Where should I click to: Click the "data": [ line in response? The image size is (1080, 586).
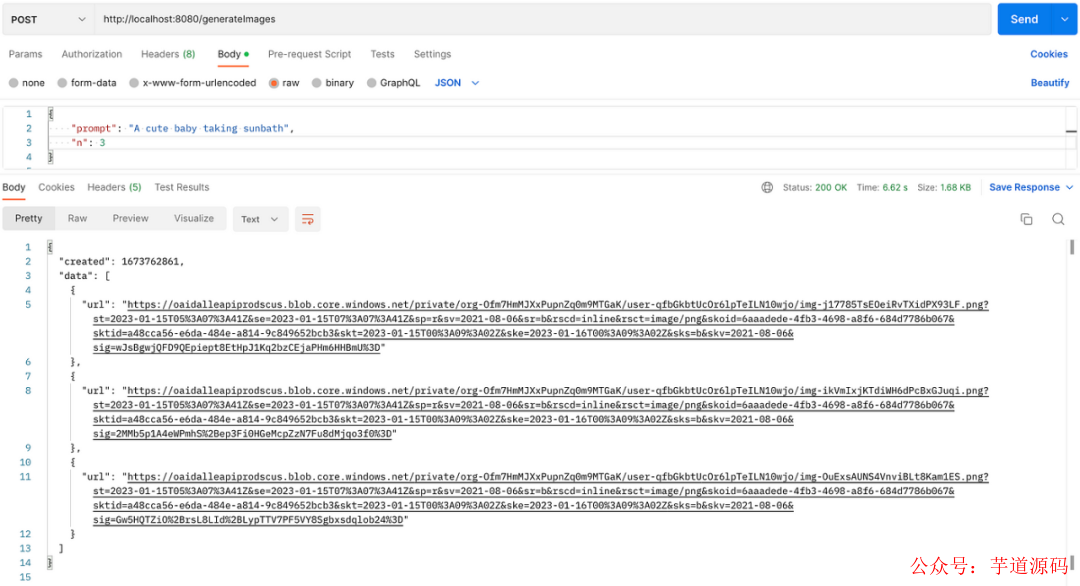85,275
